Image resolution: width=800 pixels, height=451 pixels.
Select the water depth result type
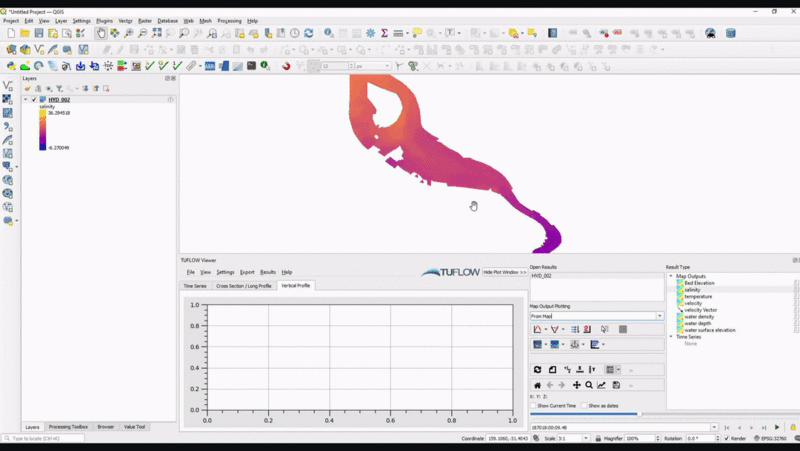pyautogui.click(x=697, y=323)
